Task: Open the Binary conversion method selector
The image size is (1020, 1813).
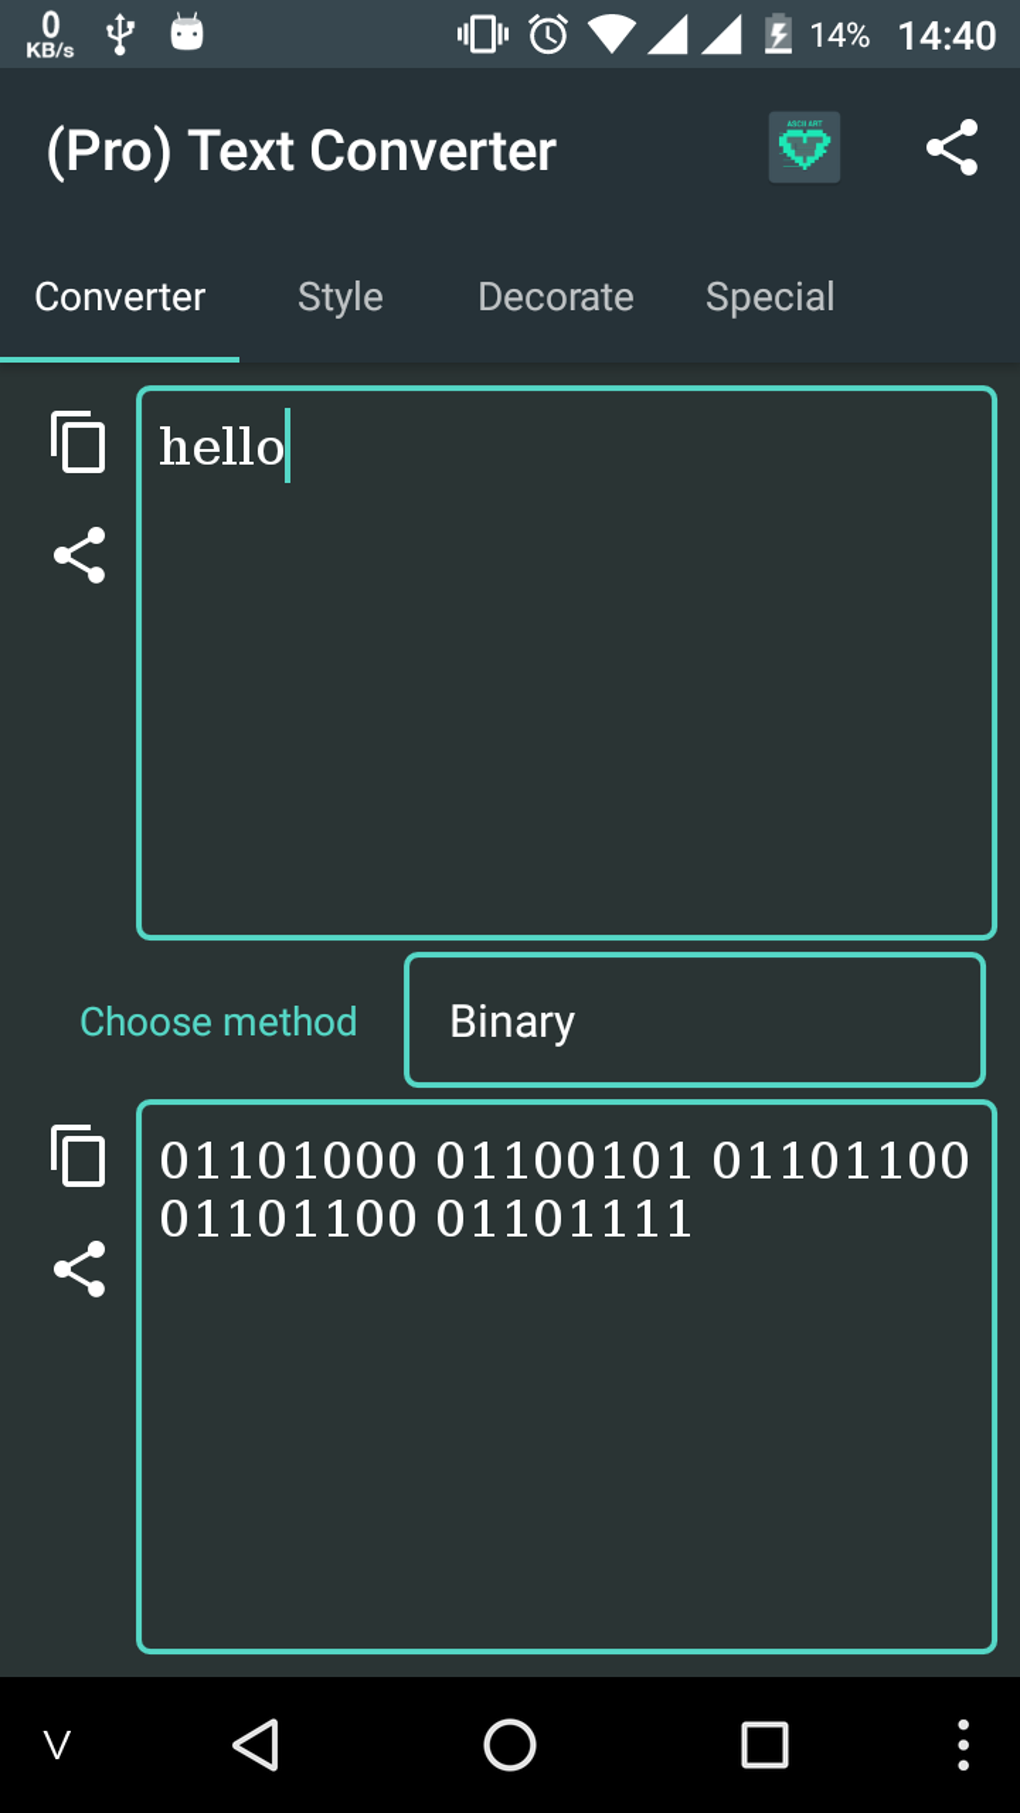Action: pos(693,1020)
